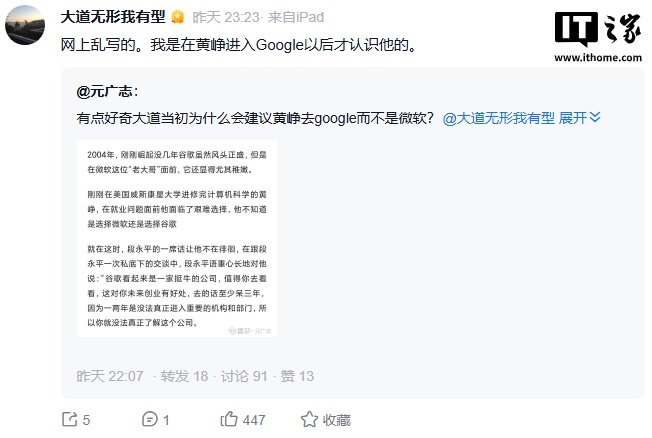Open comments via the speech bubble icon

pos(150,419)
